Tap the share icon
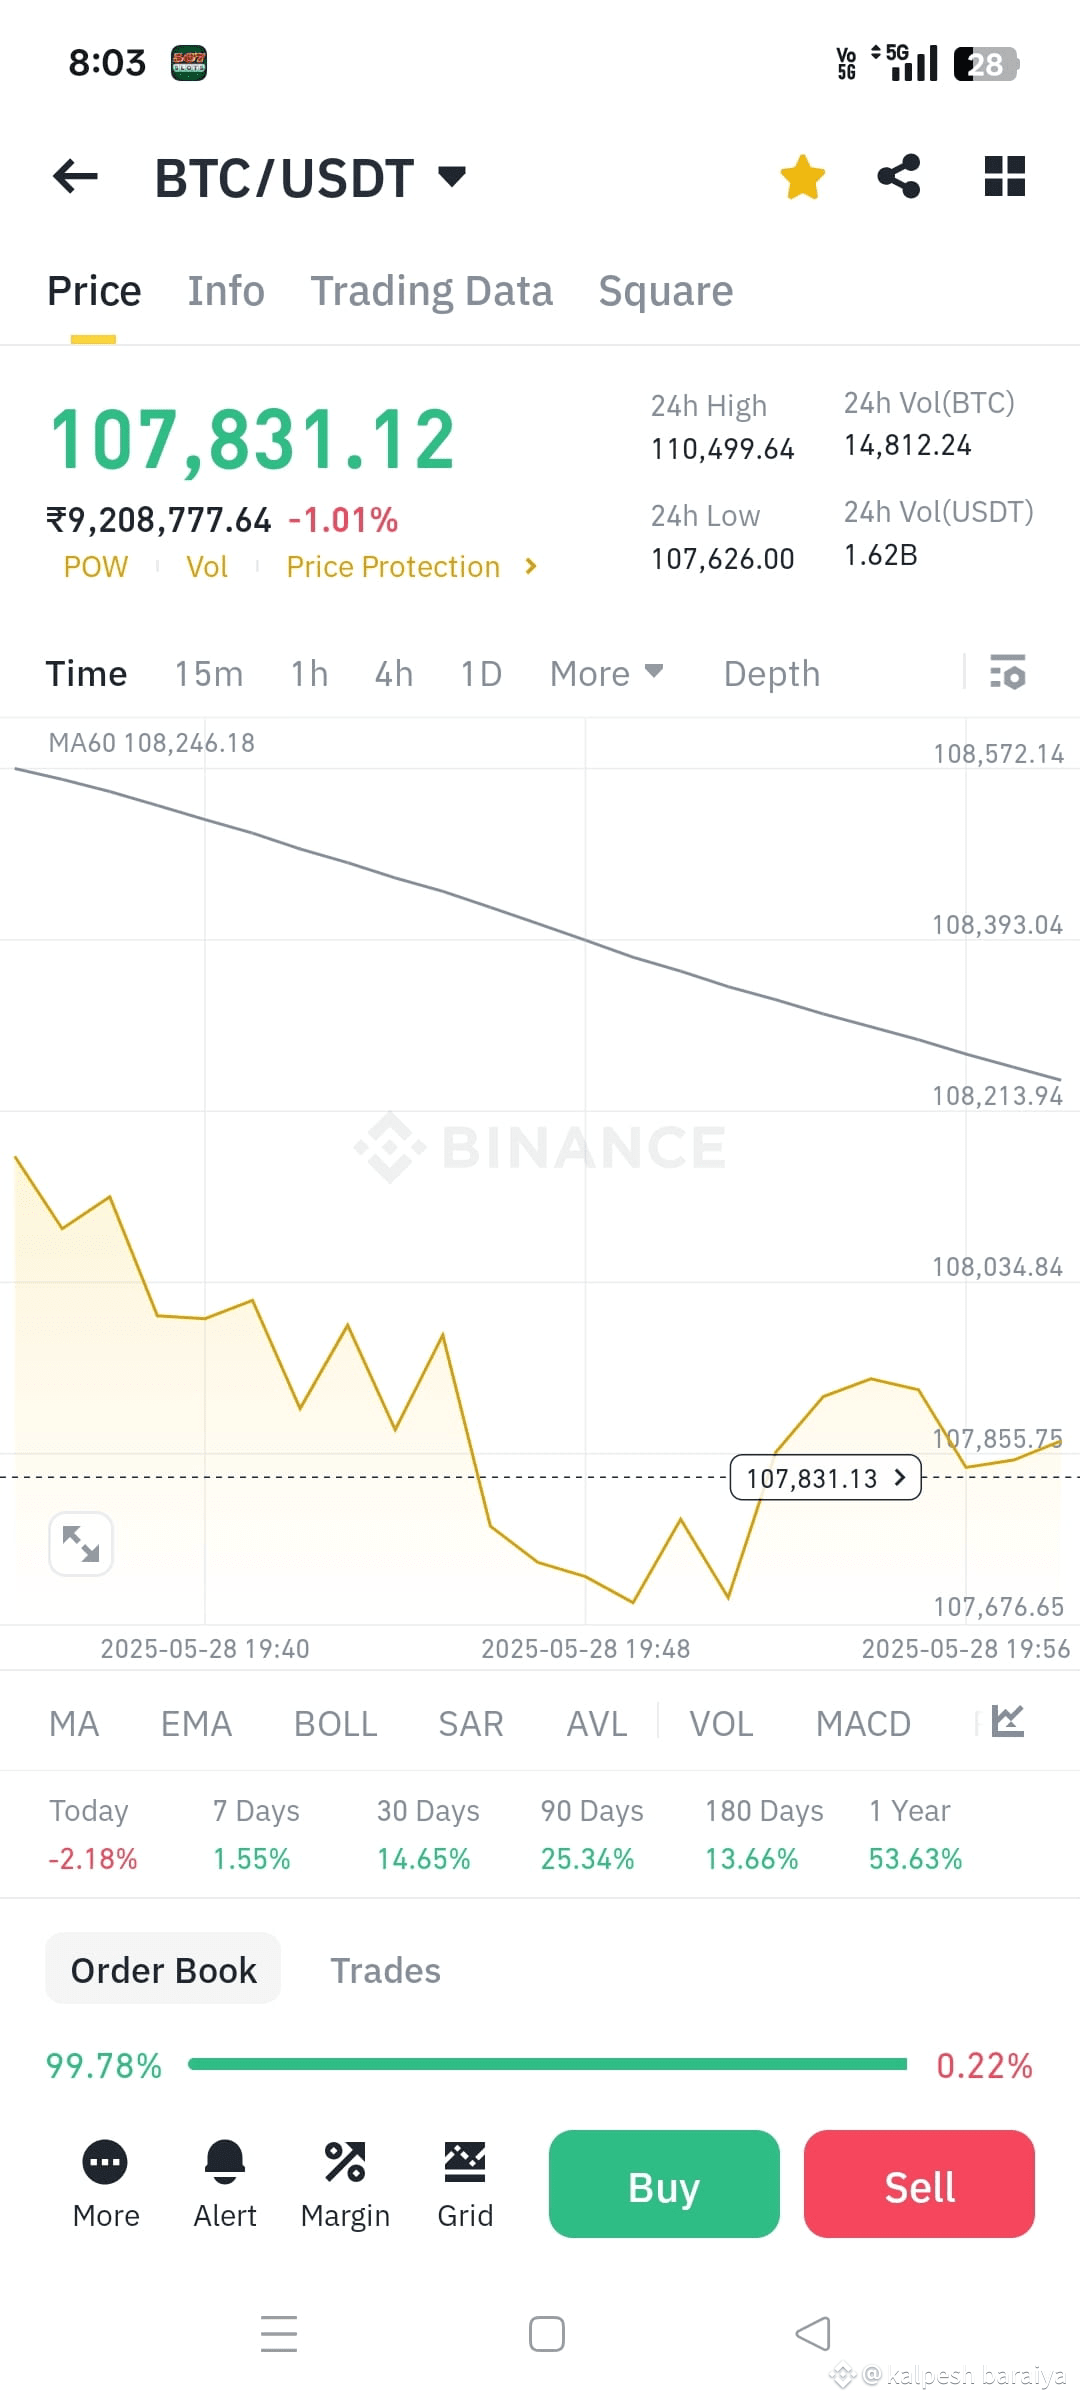Screen dimensions: 1080x2400 click(899, 176)
